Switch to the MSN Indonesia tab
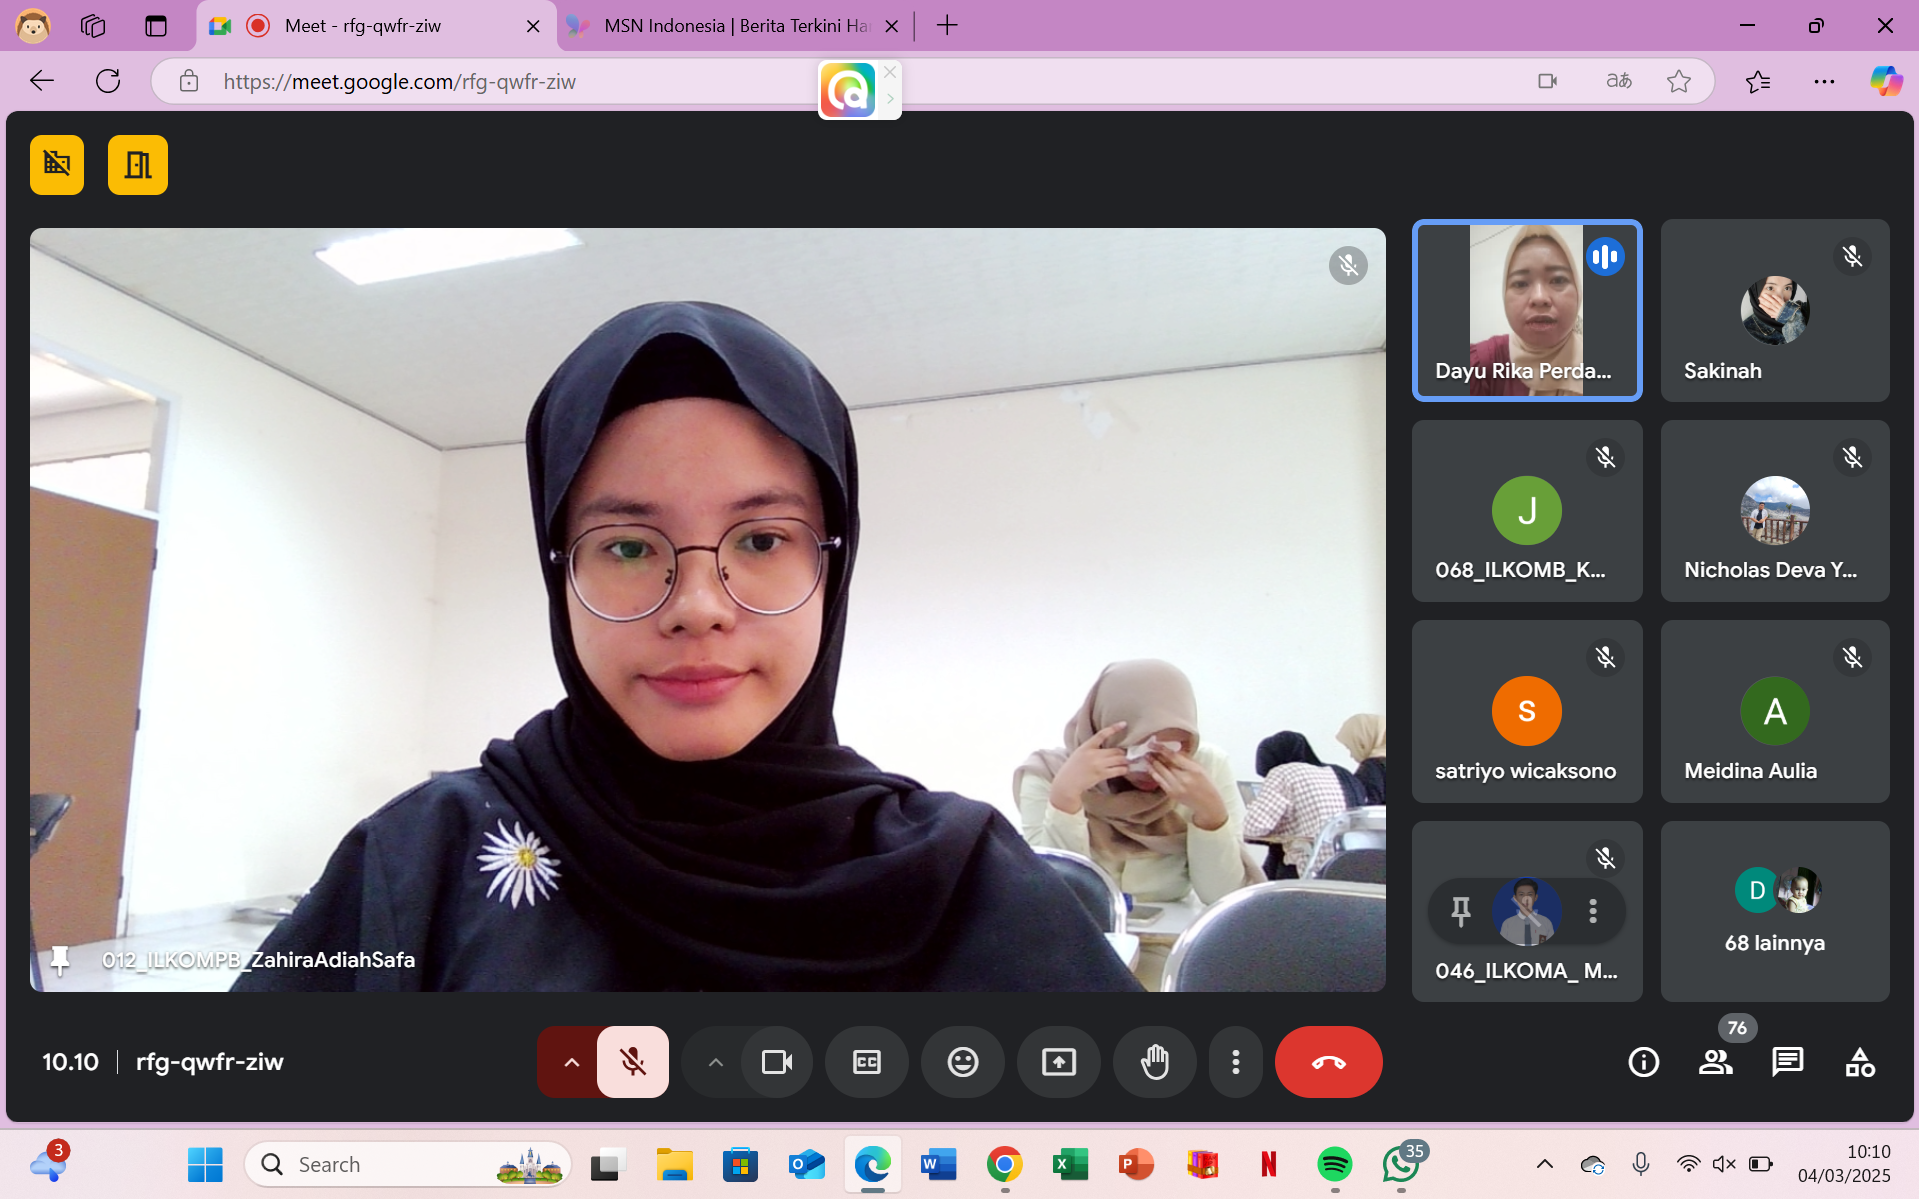Screen dimensions: 1919x1199 735,26
